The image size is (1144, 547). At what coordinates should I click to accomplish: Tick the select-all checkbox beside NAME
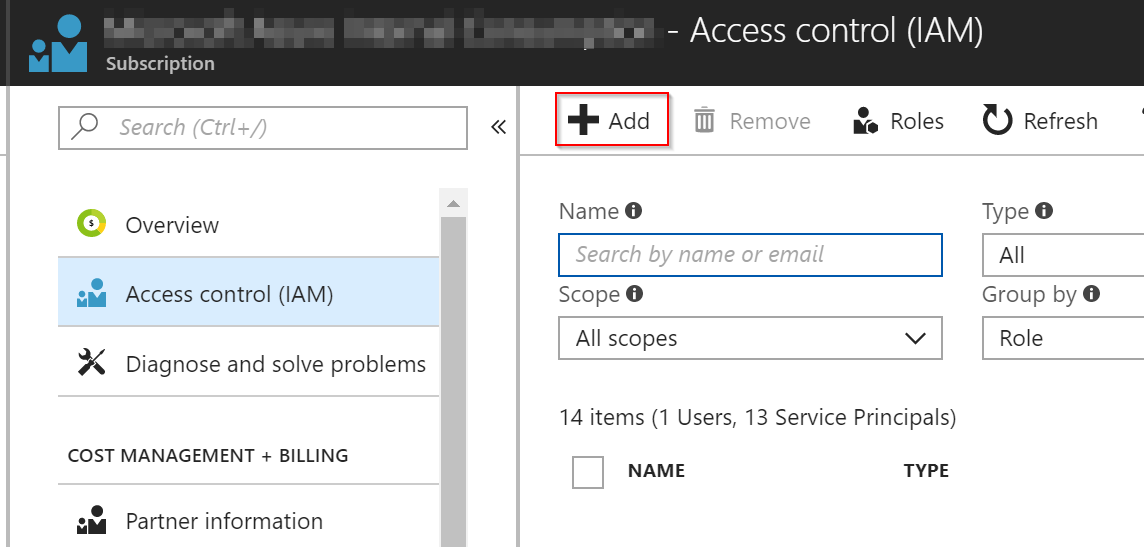588,472
